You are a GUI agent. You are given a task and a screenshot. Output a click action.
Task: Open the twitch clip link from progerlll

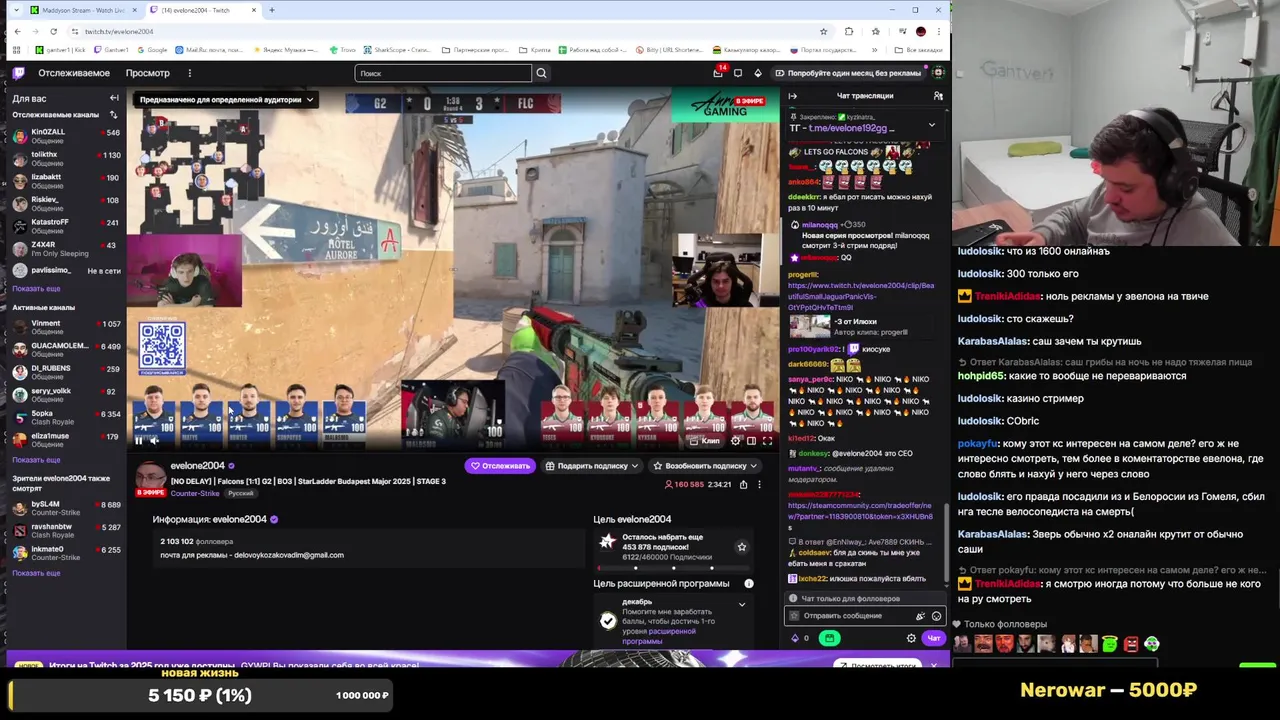(x=860, y=296)
